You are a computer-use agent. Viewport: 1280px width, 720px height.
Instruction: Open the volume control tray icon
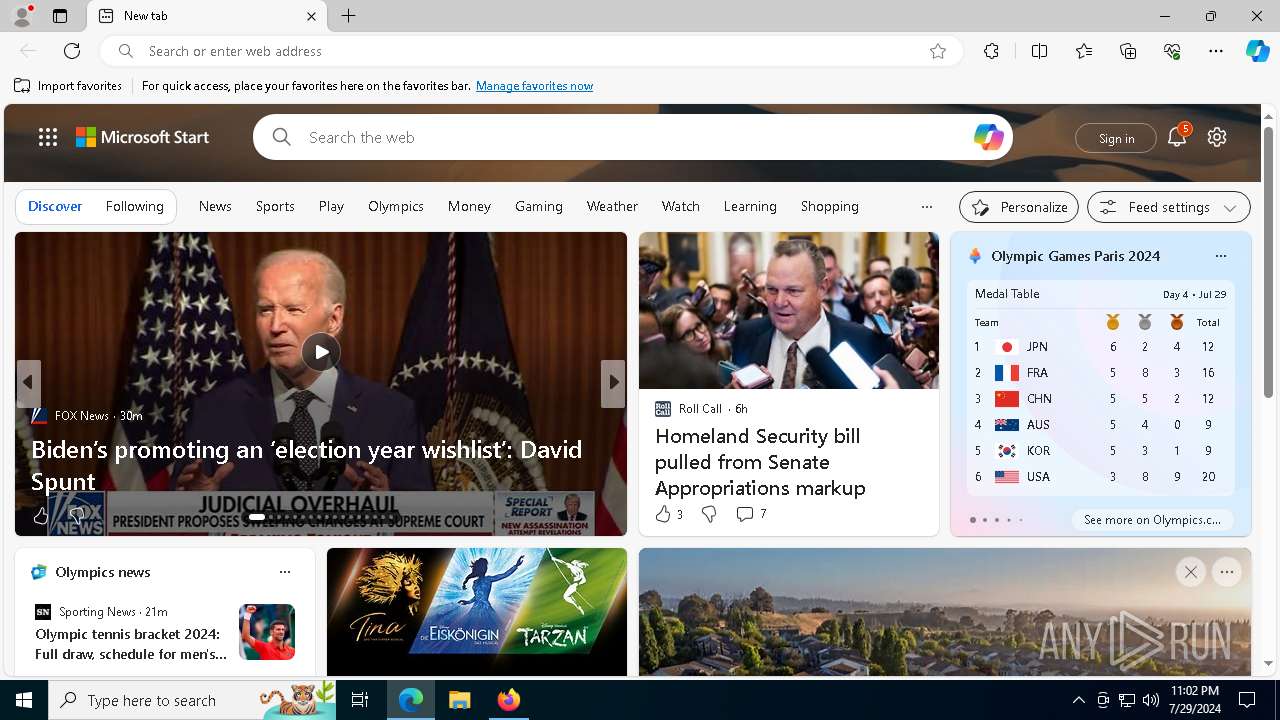click(1151, 700)
